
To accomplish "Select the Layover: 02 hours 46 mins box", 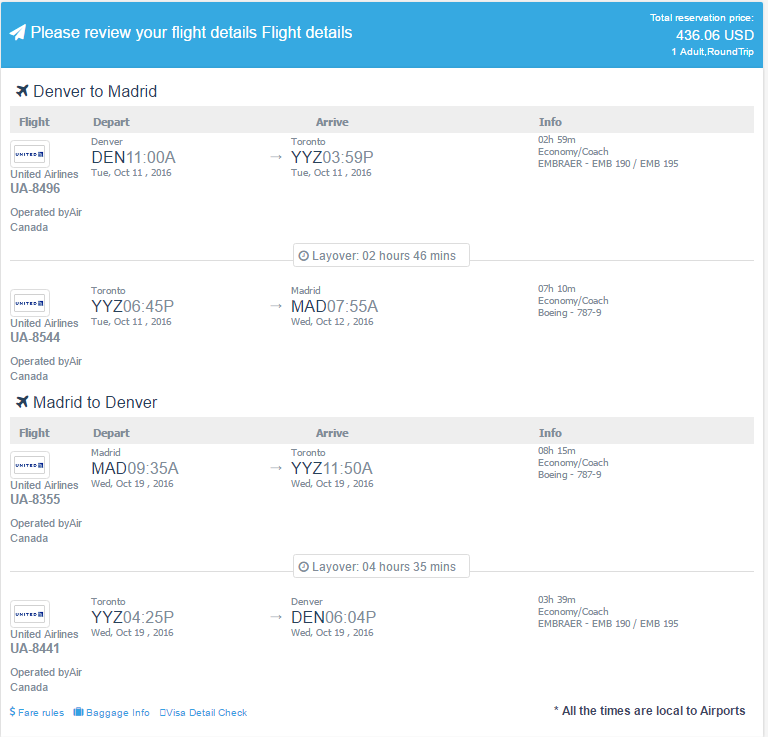I will (x=382, y=255).
